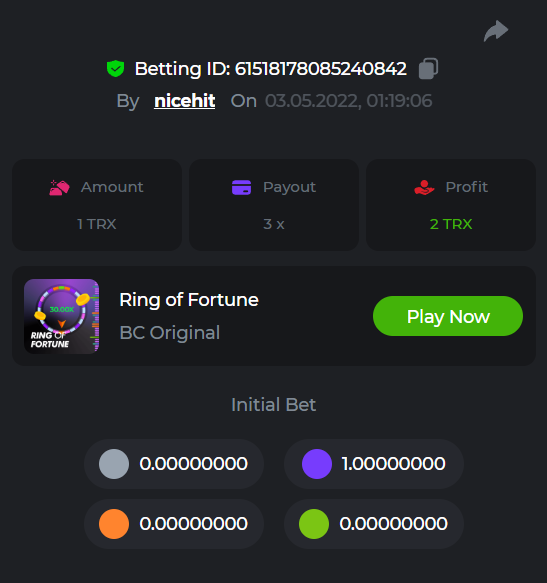Select the green color swatch
Viewport: 547px width, 583px height.
314,524
